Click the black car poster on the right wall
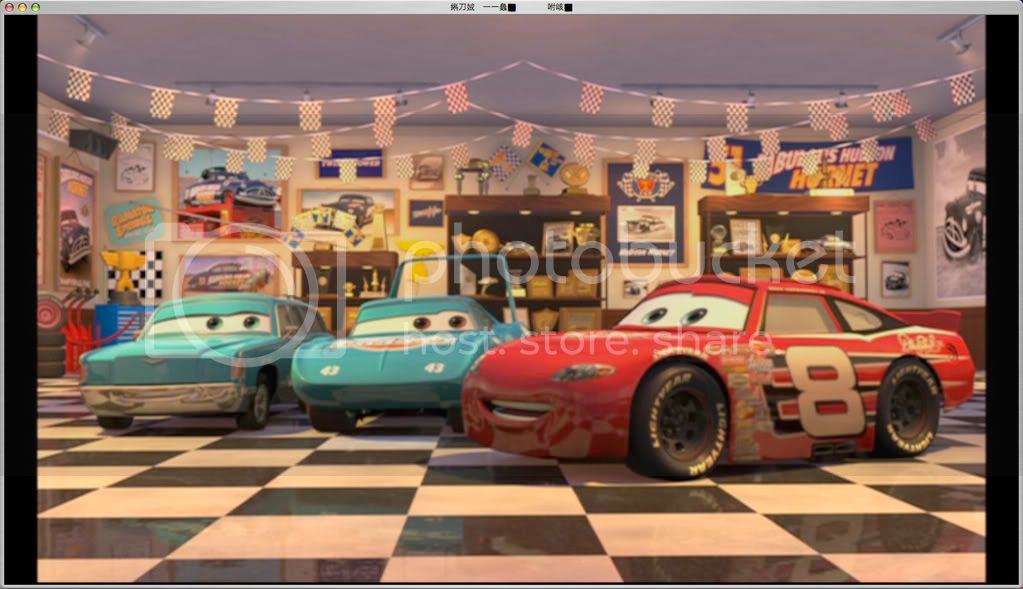This screenshot has height=589, width=1023. (x=961, y=215)
